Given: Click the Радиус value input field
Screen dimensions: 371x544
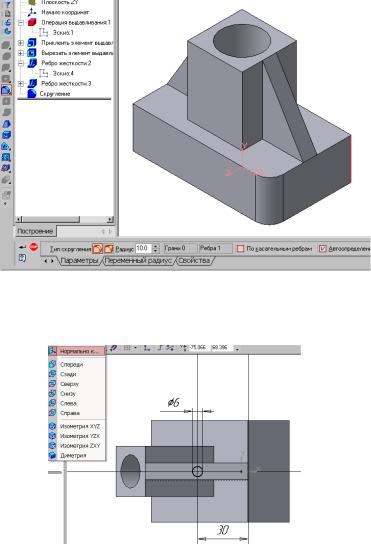Looking at the screenshot, I should click(x=144, y=248).
